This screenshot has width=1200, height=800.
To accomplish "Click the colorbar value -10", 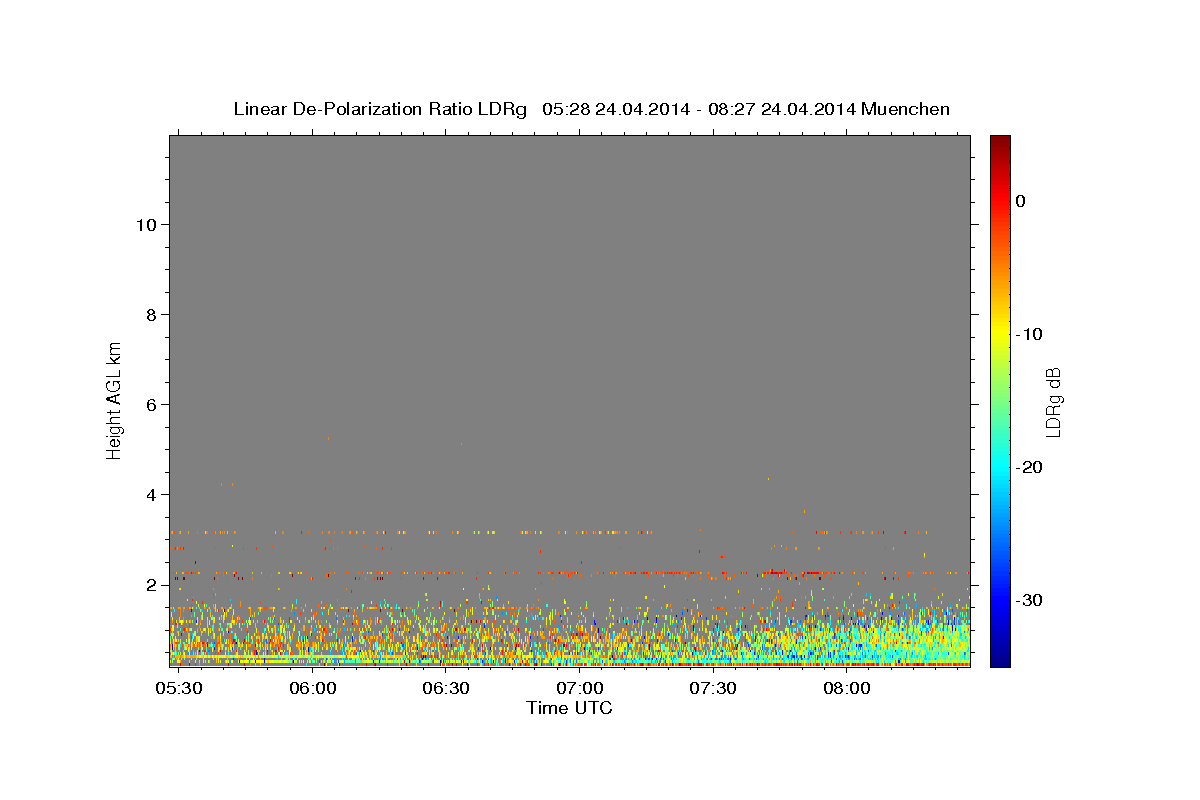I will [x=1029, y=334].
